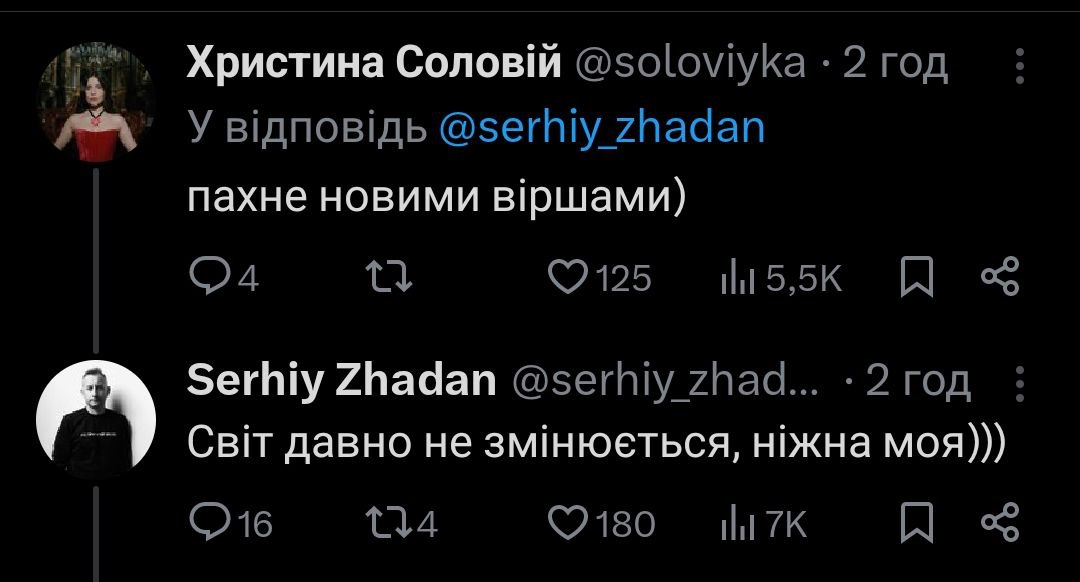Share Христина Соловій's tweet
The width and height of the screenshot is (1080, 582).
click(x=999, y=277)
